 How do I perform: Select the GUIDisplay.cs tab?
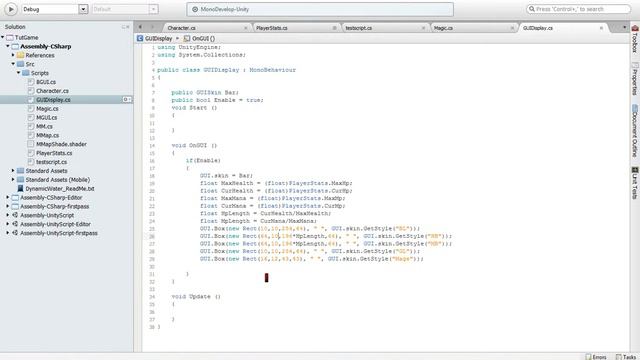click(538, 28)
